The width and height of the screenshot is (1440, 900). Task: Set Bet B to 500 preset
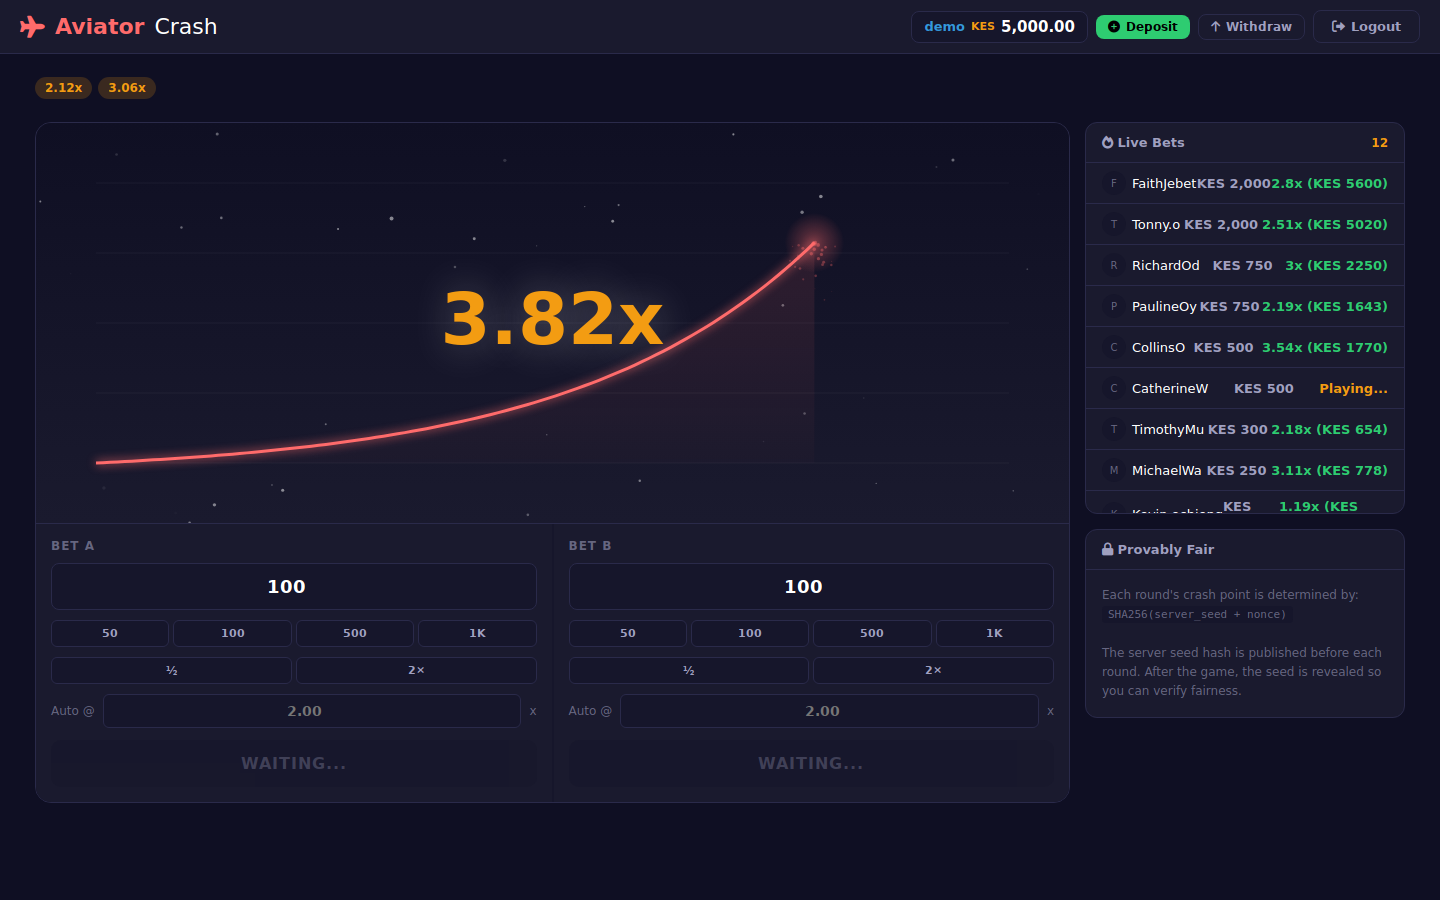coord(872,634)
